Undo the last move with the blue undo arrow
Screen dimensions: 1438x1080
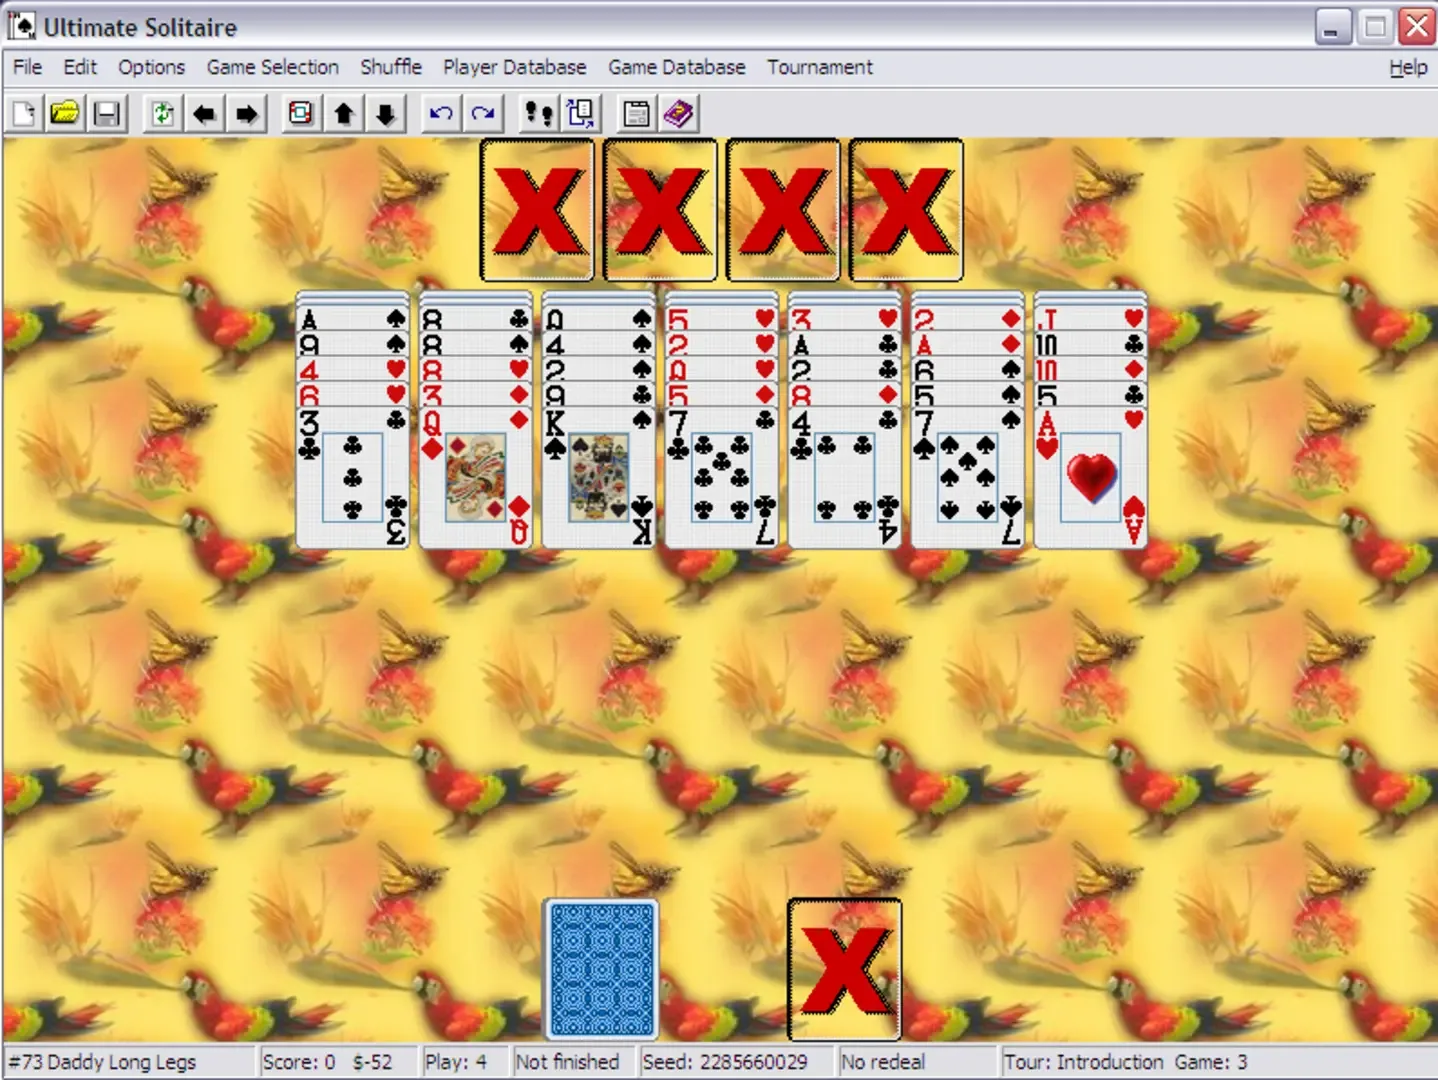click(440, 114)
